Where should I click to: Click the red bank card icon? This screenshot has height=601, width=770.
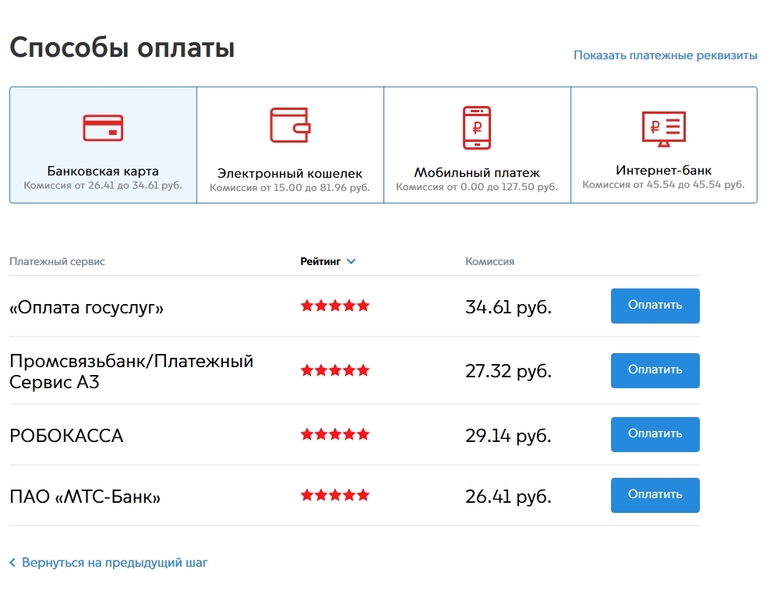pos(103,128)
